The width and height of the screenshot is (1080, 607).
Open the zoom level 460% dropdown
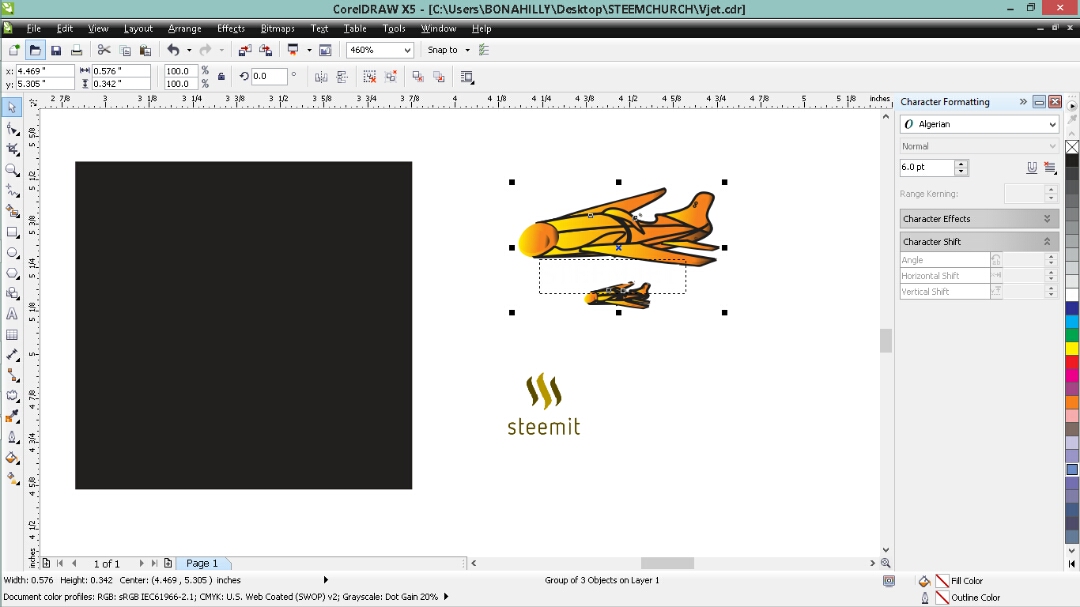click(407, 50)
